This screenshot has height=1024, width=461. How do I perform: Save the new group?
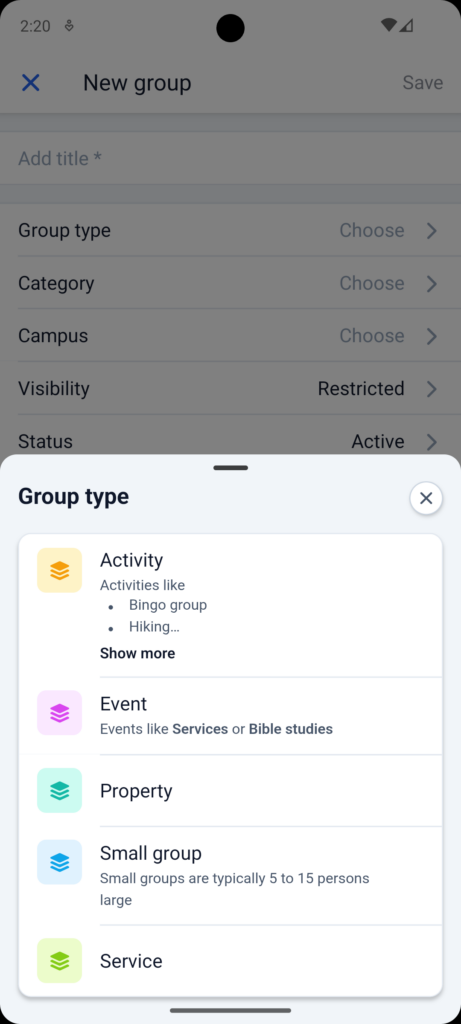point(422,83)
